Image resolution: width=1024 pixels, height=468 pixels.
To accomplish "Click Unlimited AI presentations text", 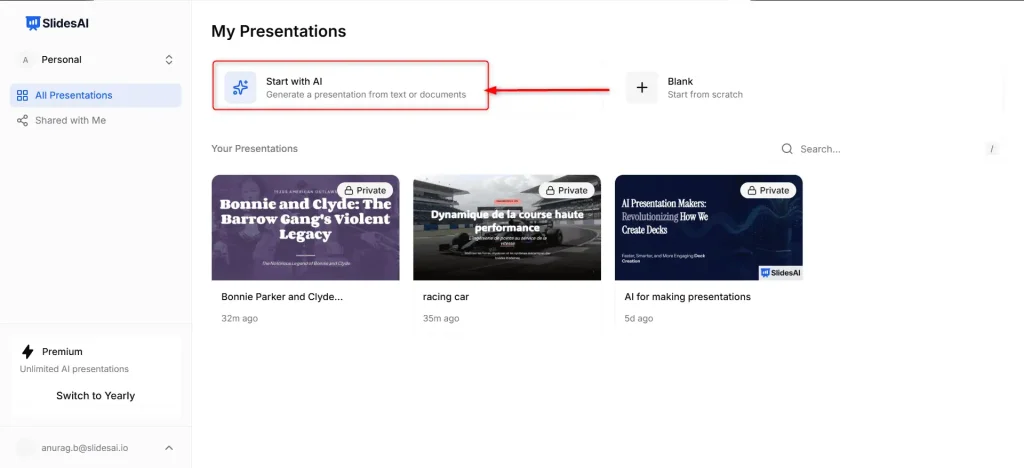I will click(x=74, y=369).
